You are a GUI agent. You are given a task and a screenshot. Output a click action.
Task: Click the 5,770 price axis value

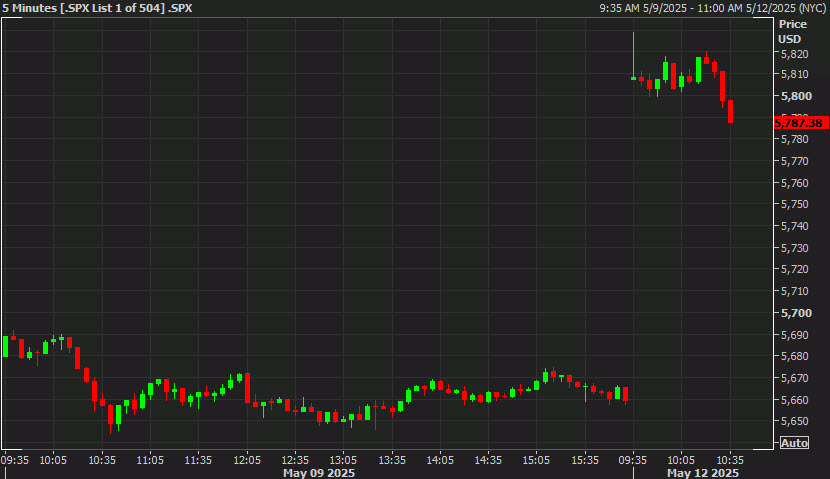795,161
